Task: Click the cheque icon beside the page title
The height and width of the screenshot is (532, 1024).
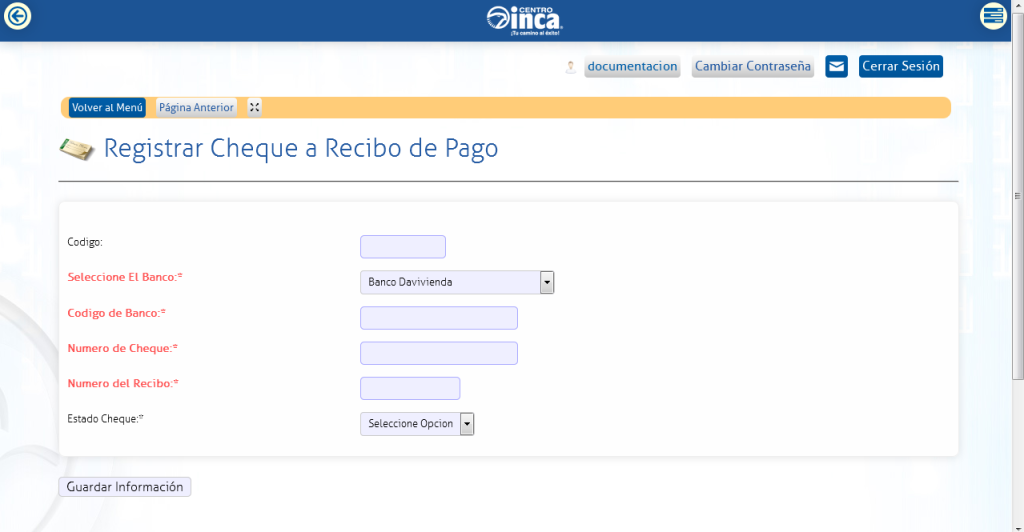Action: click(x=76, y=149)
